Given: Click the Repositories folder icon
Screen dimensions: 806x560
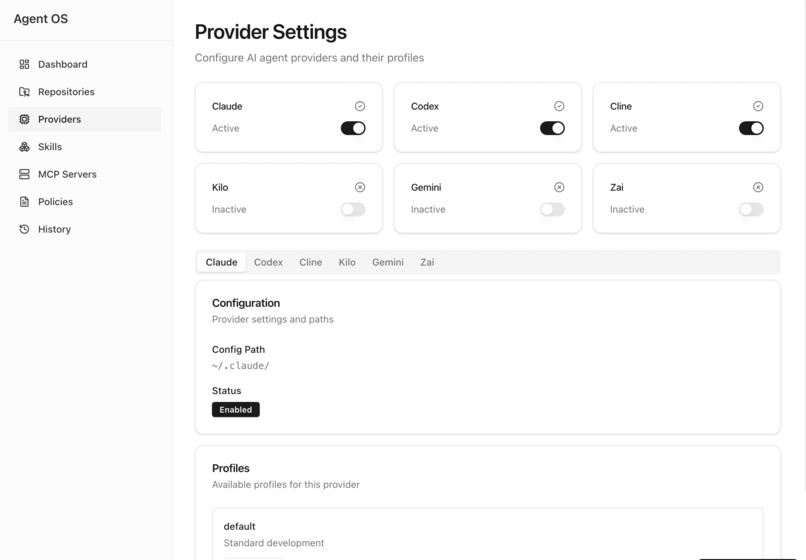Looking at the screenshot, I should [x=24, y=92].
